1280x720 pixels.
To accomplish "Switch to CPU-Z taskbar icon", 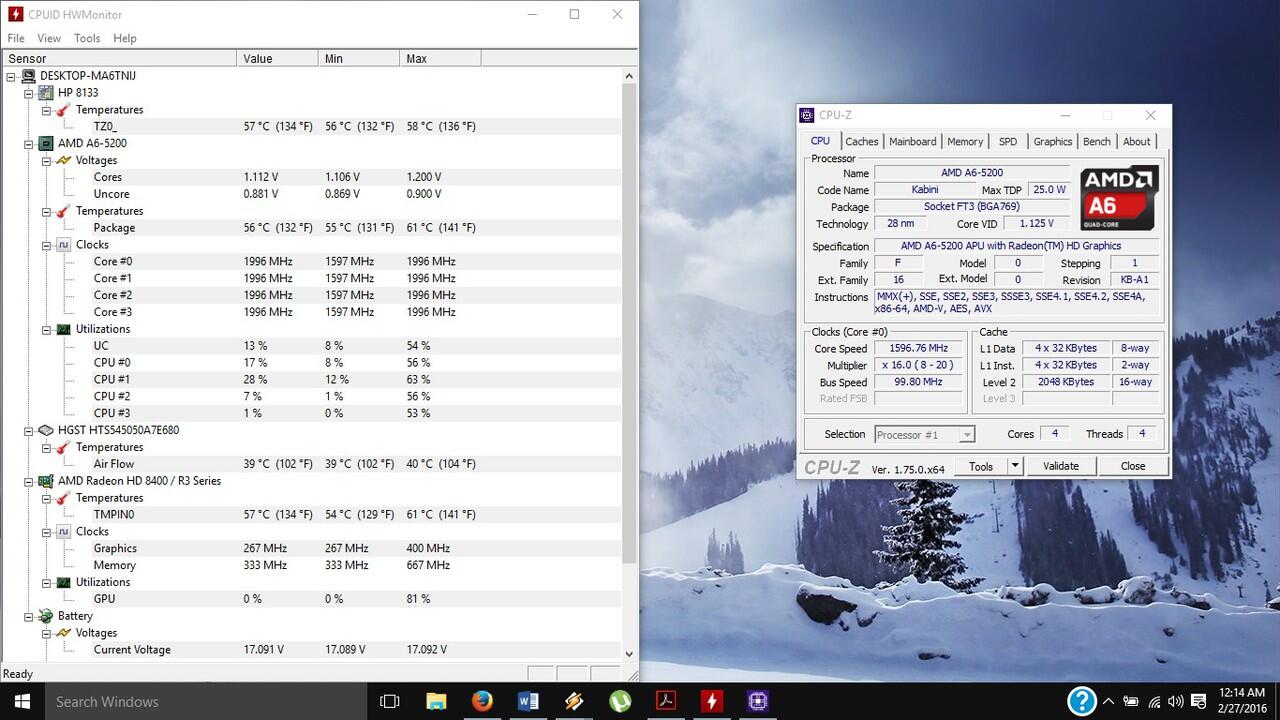I will coord(758,702).
